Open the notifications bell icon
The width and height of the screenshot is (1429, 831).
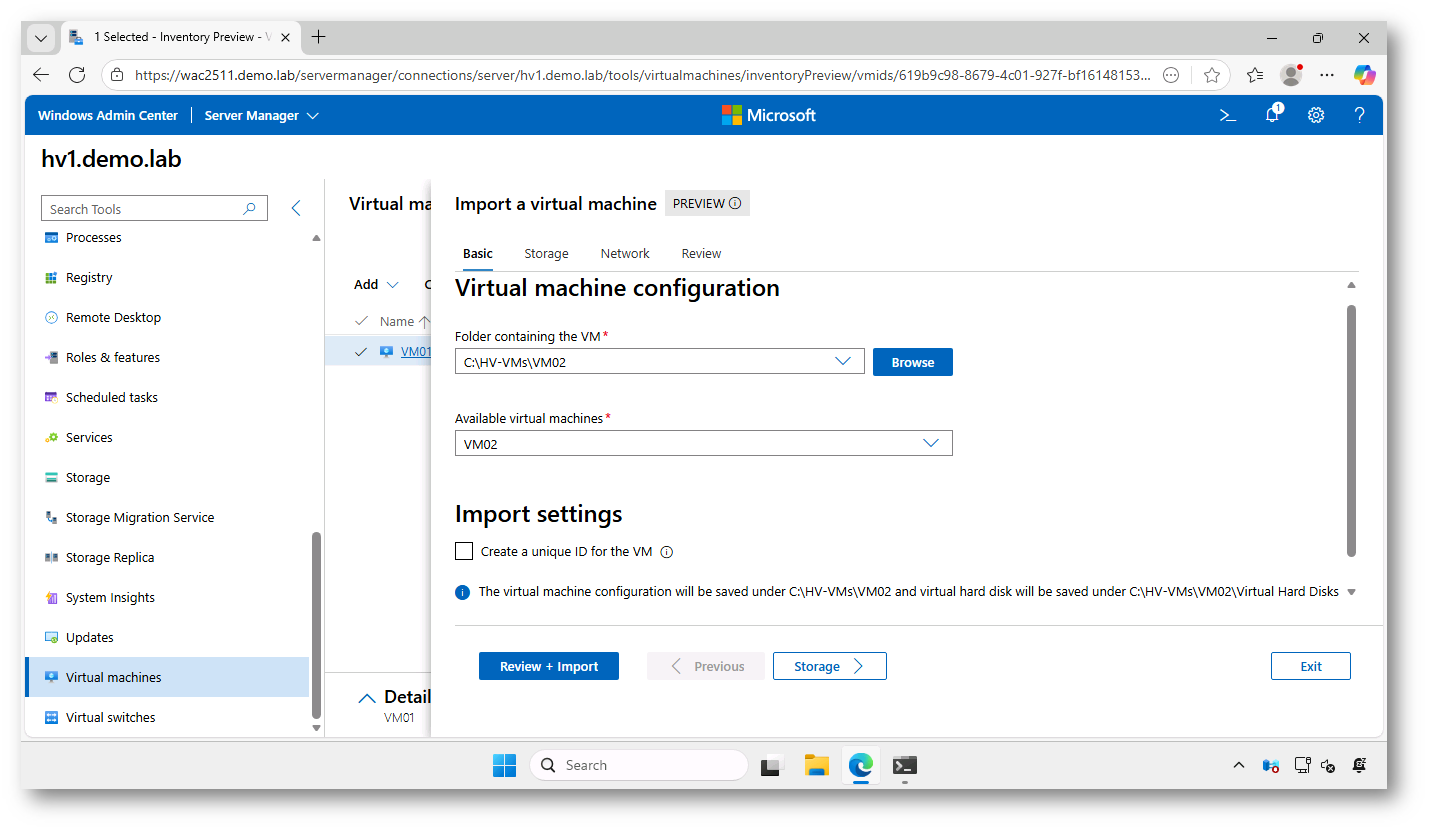(1272, 115)
